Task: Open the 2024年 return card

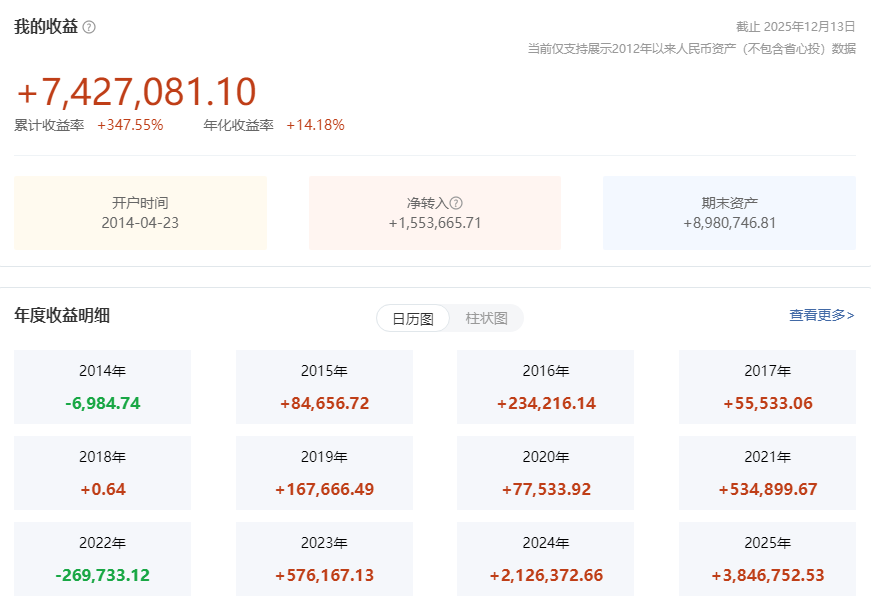Action: 545,559
